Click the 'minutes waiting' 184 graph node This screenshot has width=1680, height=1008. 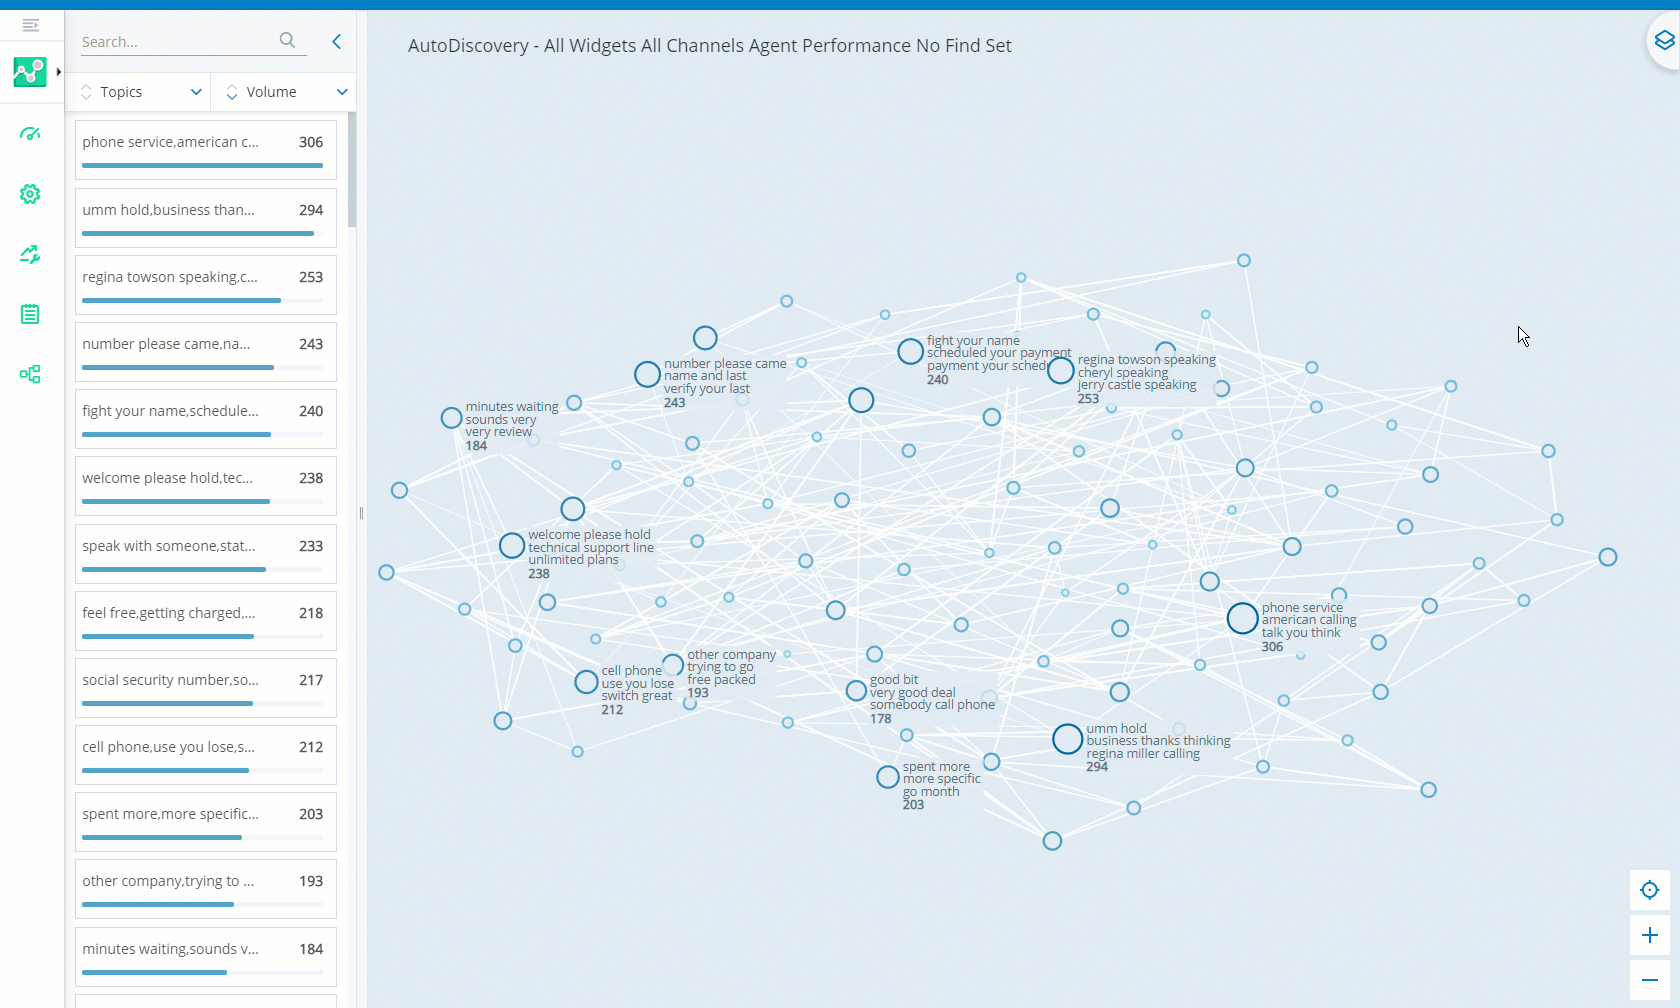coord(451,417)
